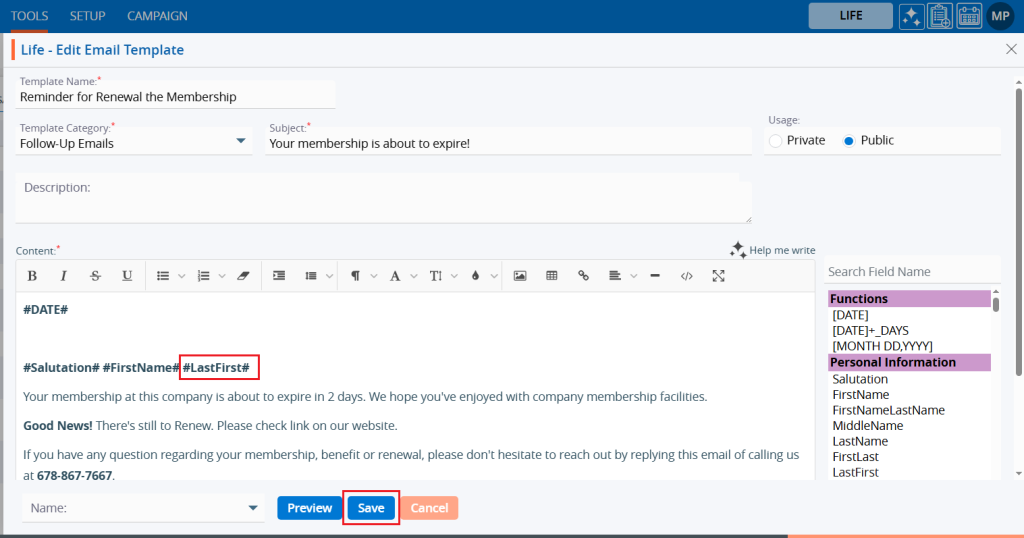Expand the Name dropdown at bottom

(x=252, y=508)
